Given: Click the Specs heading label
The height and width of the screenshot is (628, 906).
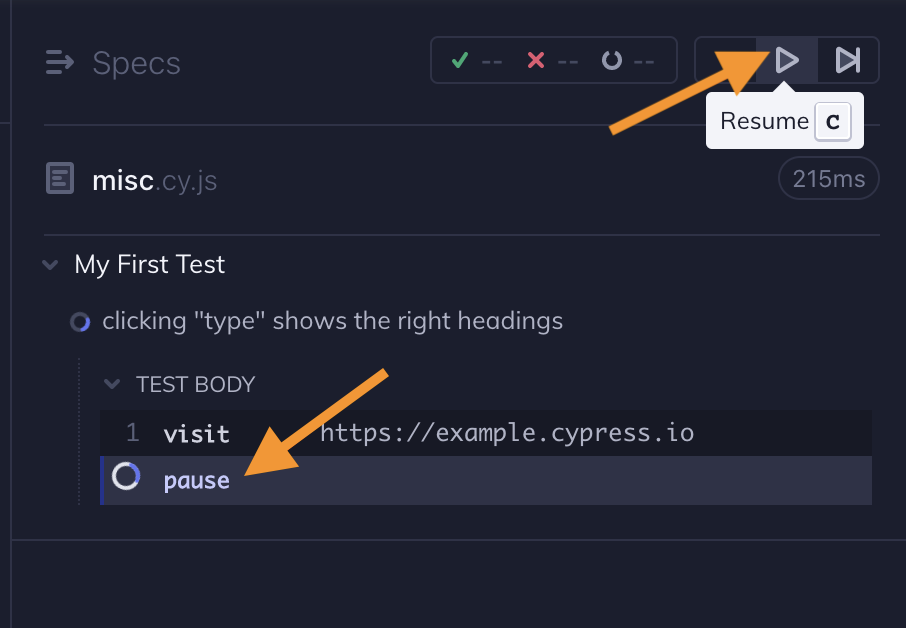Looking at the screenshot, I should [136, 62].
